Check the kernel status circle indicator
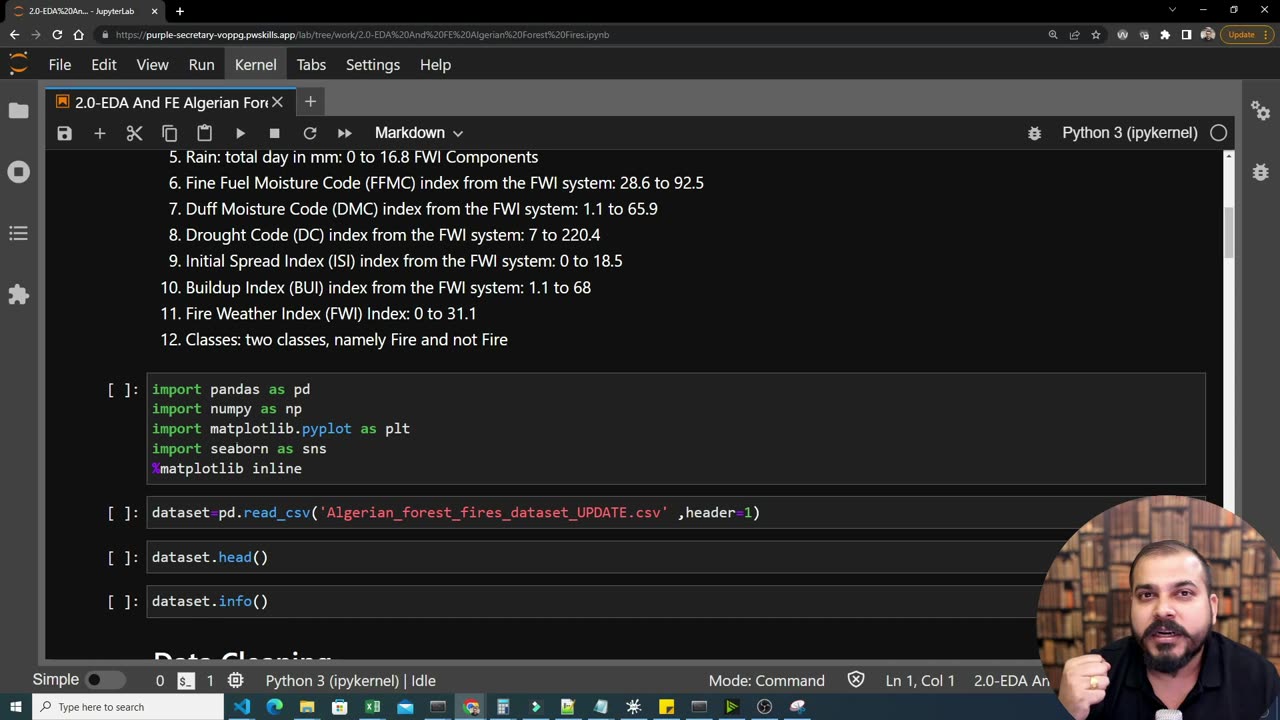Screen dimensions: 1280x720 [1218, 133]
